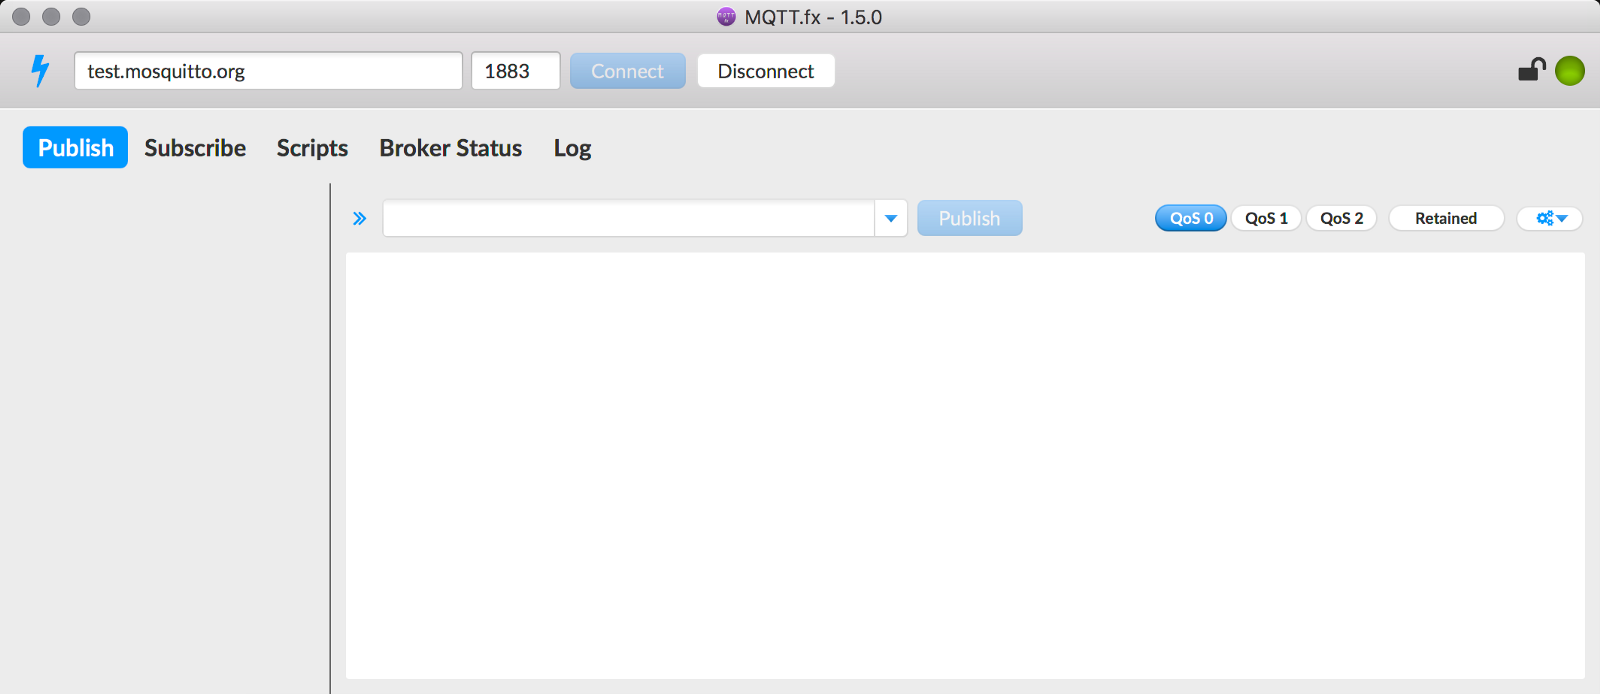Open the Scripts tab
1600x694 pixels.
[x=312, y=147]
